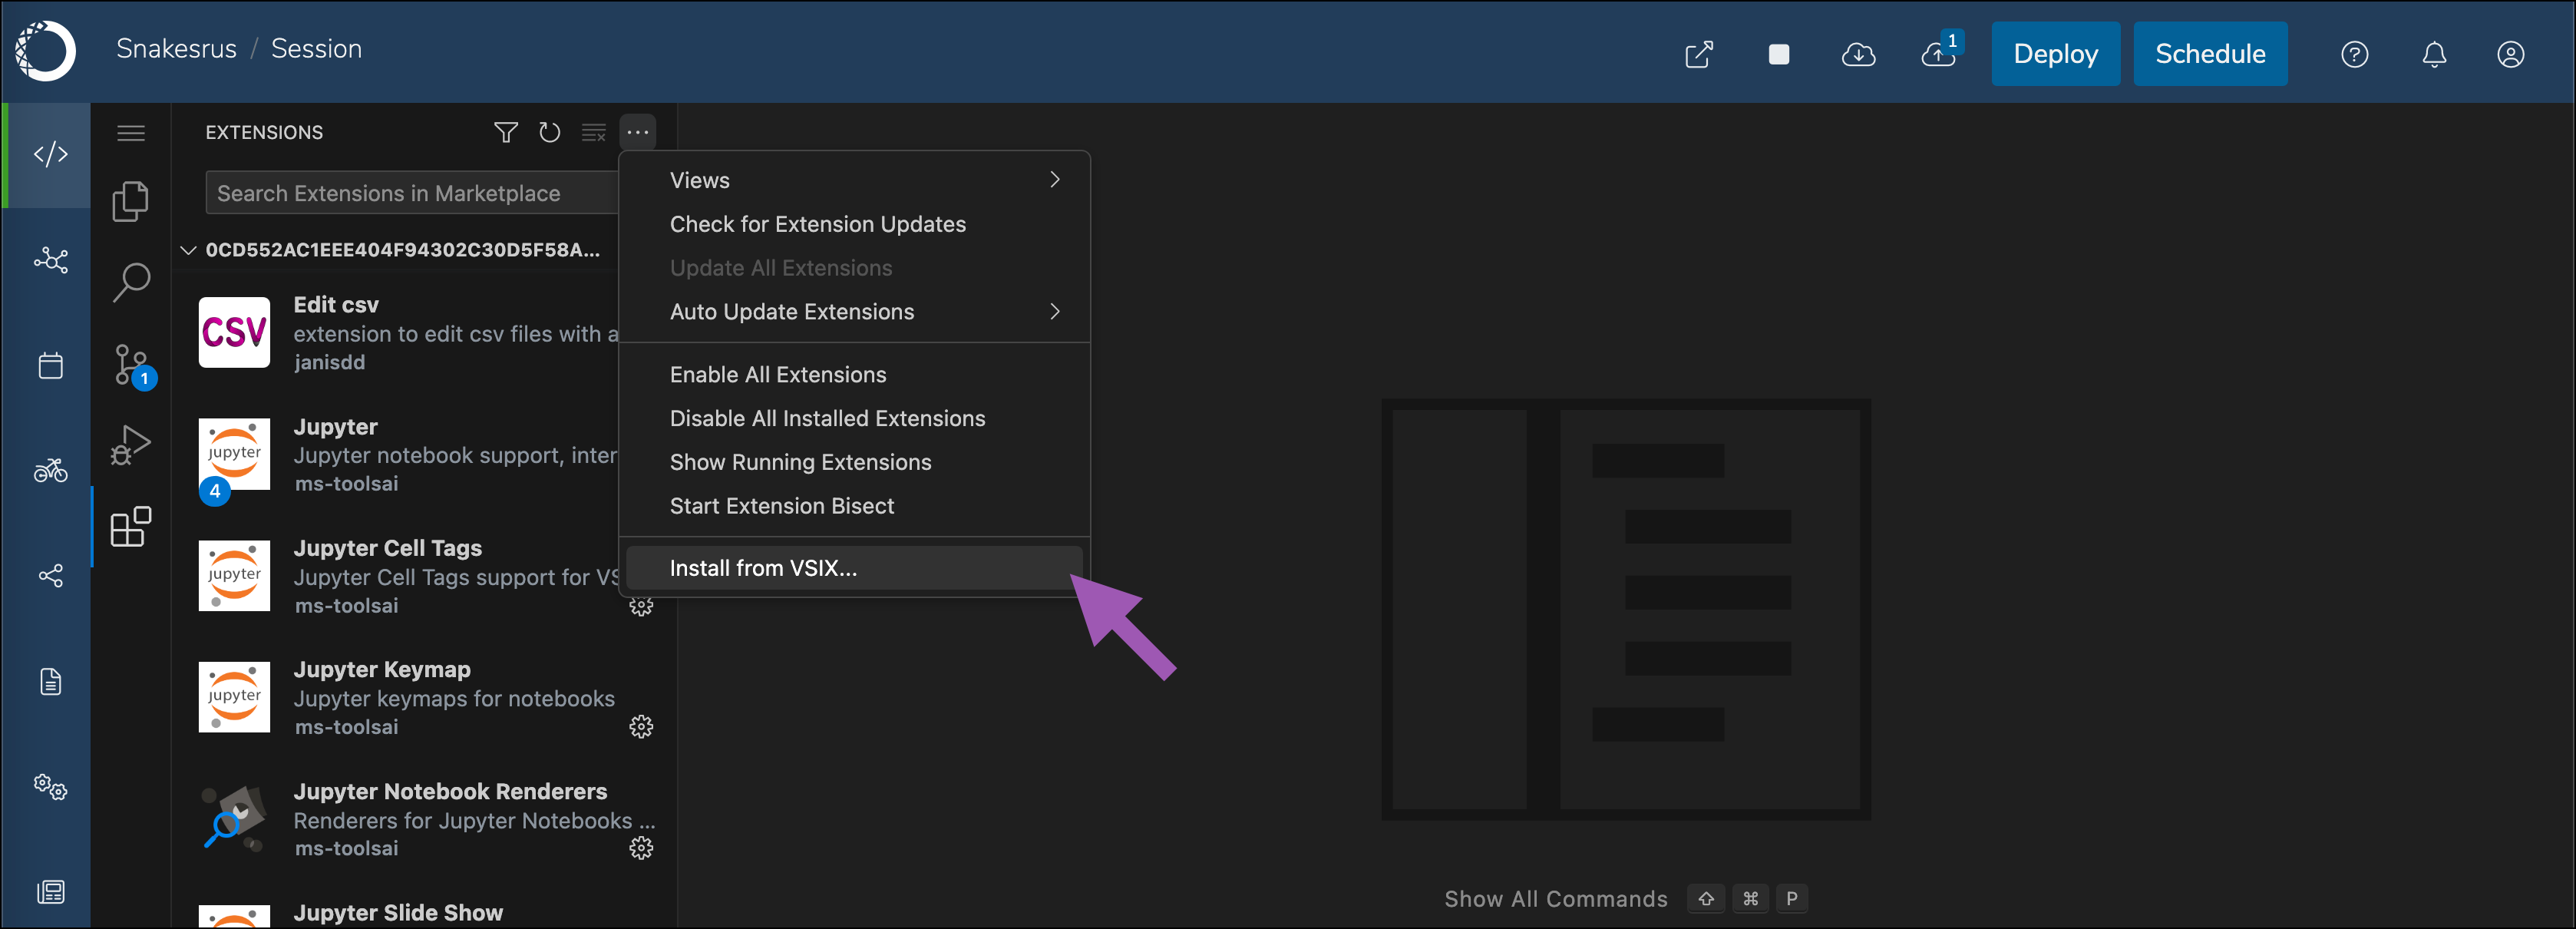Focus the Search Extensions in Marketplace field

click(x=410, y=193)
